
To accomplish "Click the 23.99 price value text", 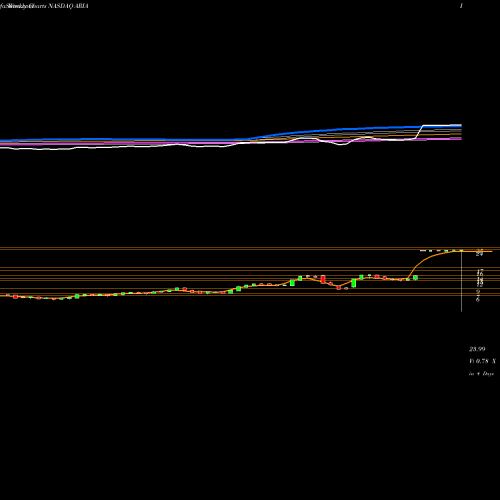I will click(x=477, y=349).
